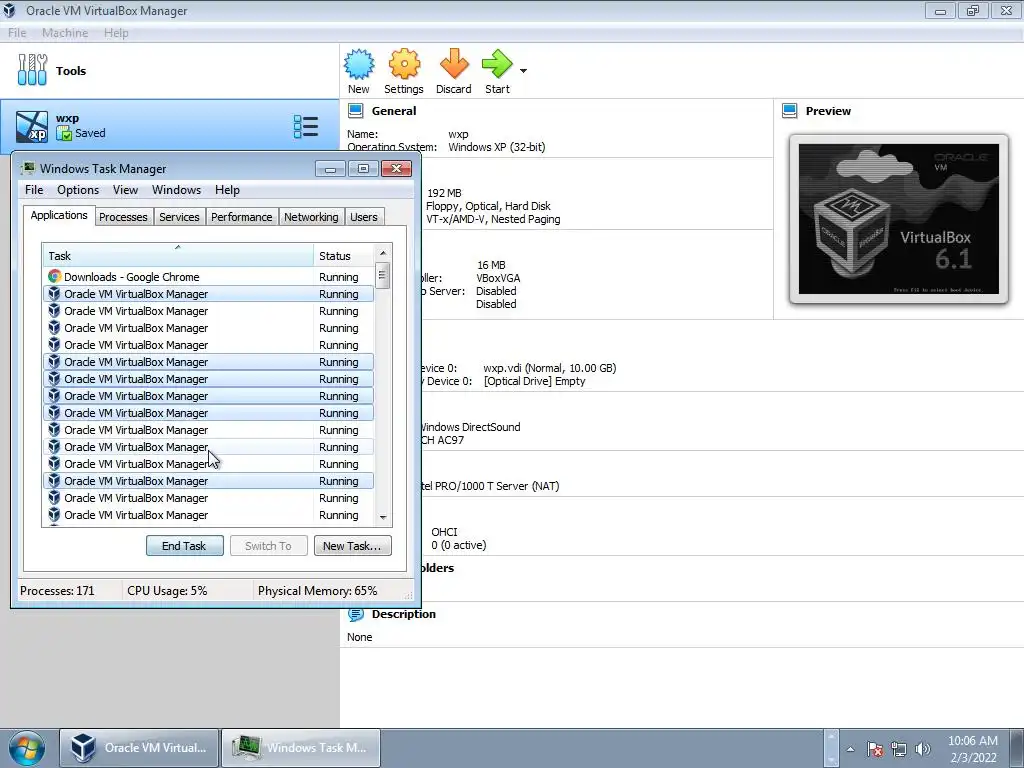
Task: Click the New Task... button
Action: (x=353, y=546)
